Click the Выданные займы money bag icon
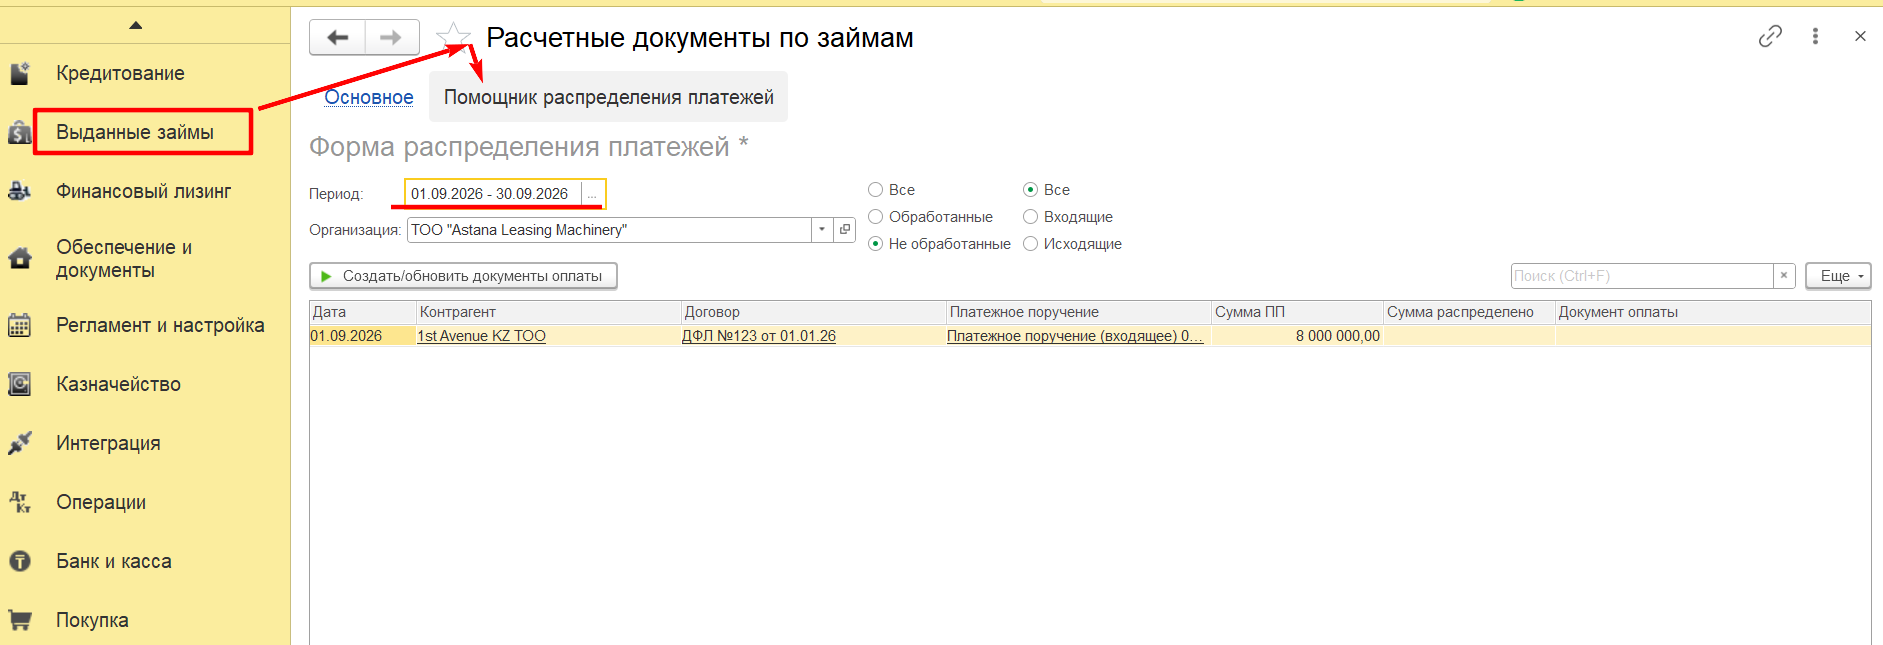 [x=20, y=132]
